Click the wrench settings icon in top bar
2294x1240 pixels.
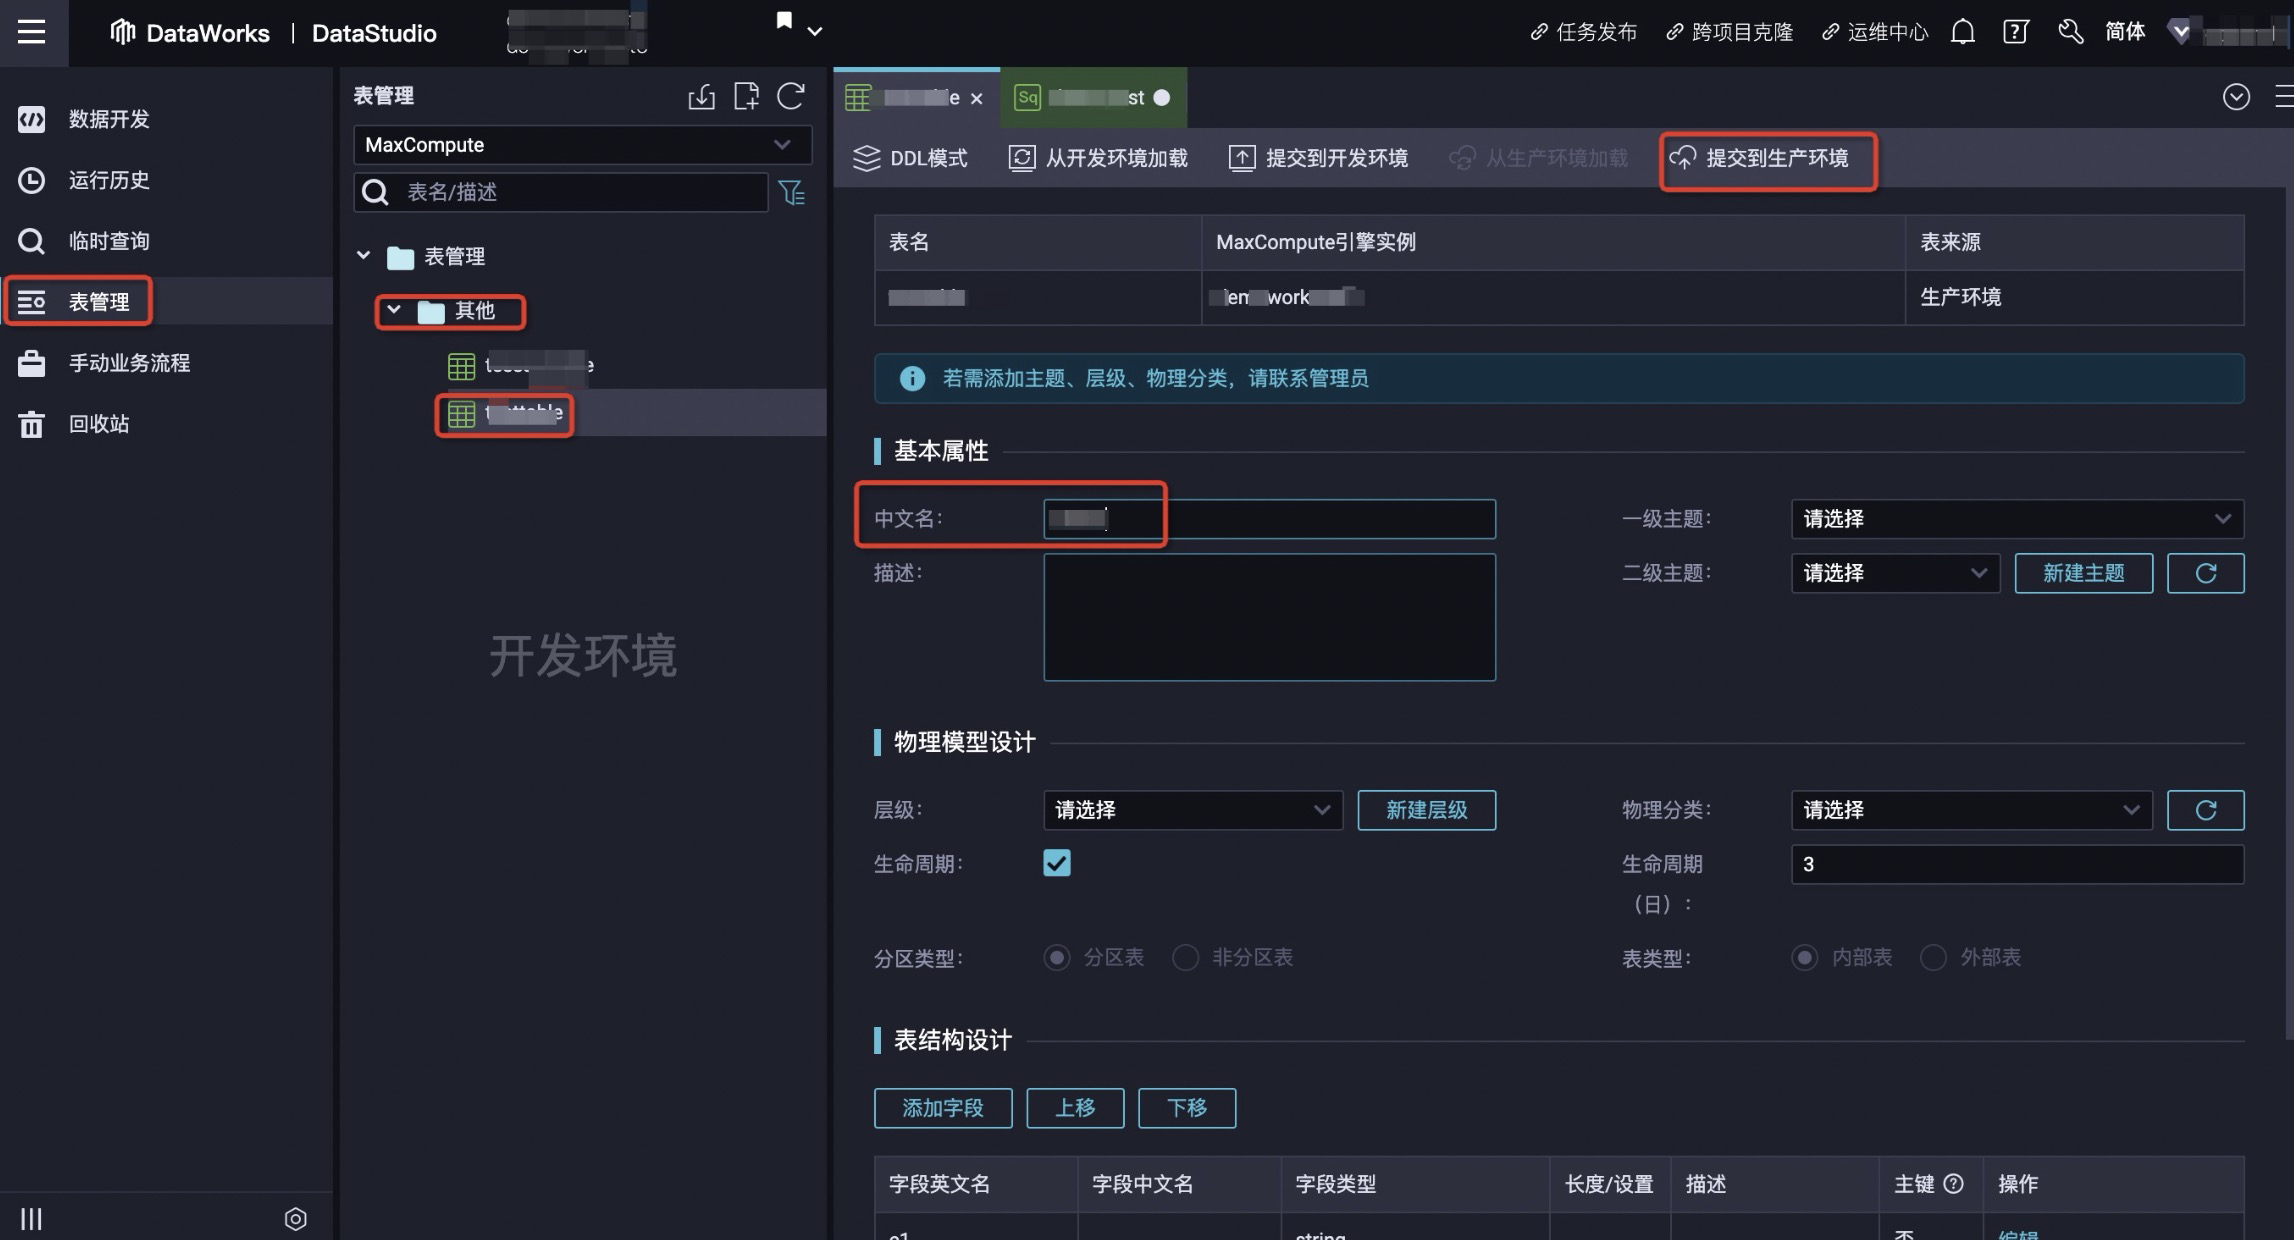coord(2070,32)
